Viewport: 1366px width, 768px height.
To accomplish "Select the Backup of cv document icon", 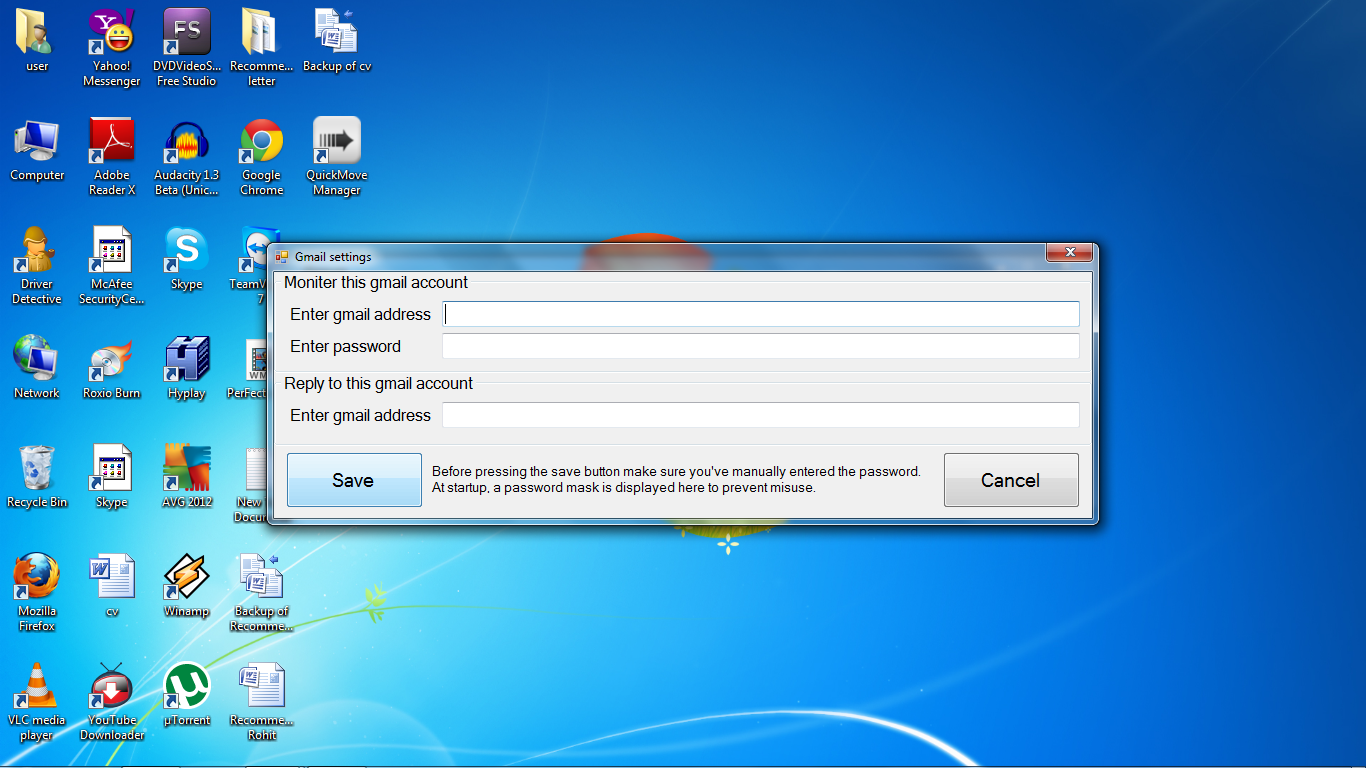I will 337,40.
